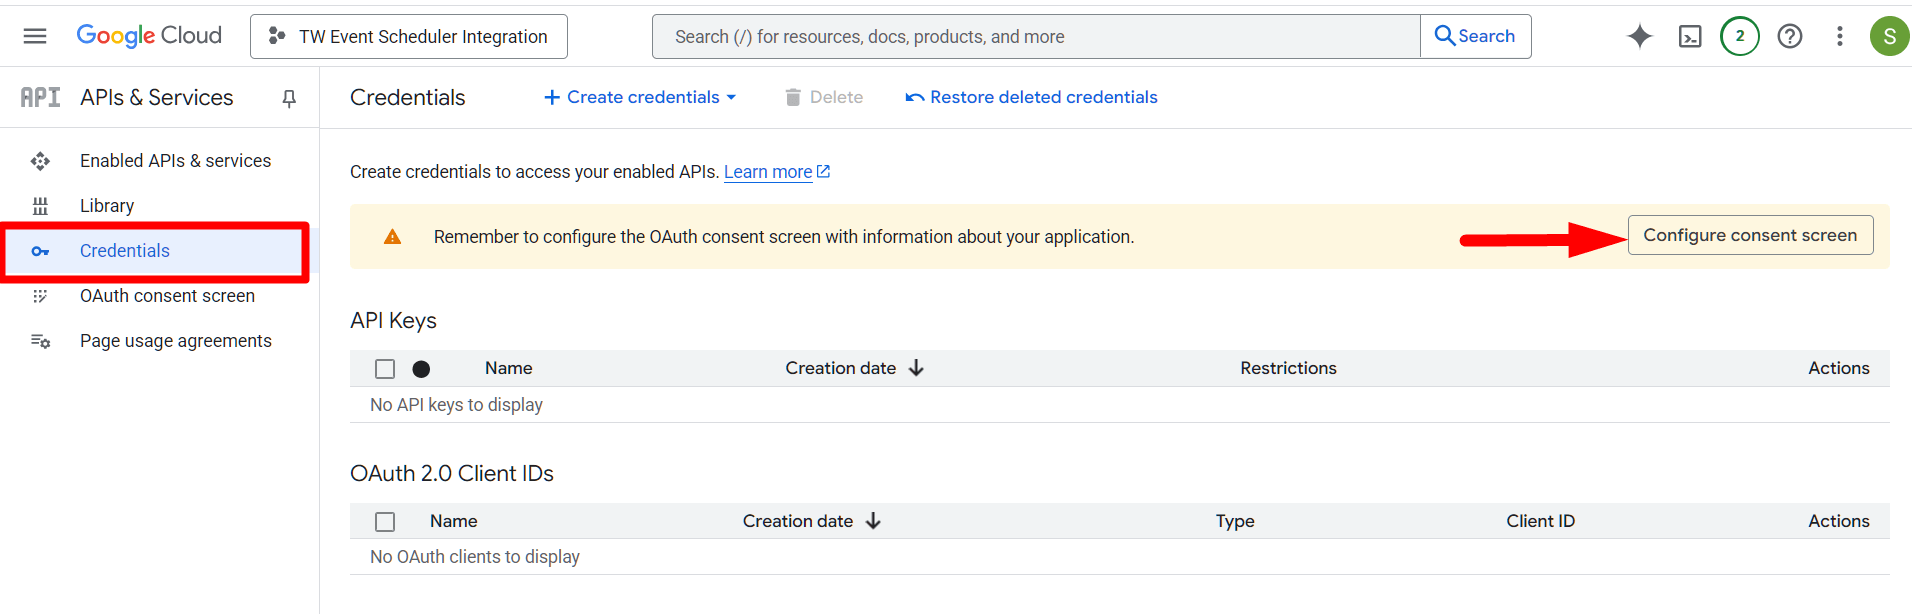1912x614 pixels.
Task: Pin the APIs & Services panel
Action: tap(289, 98)
